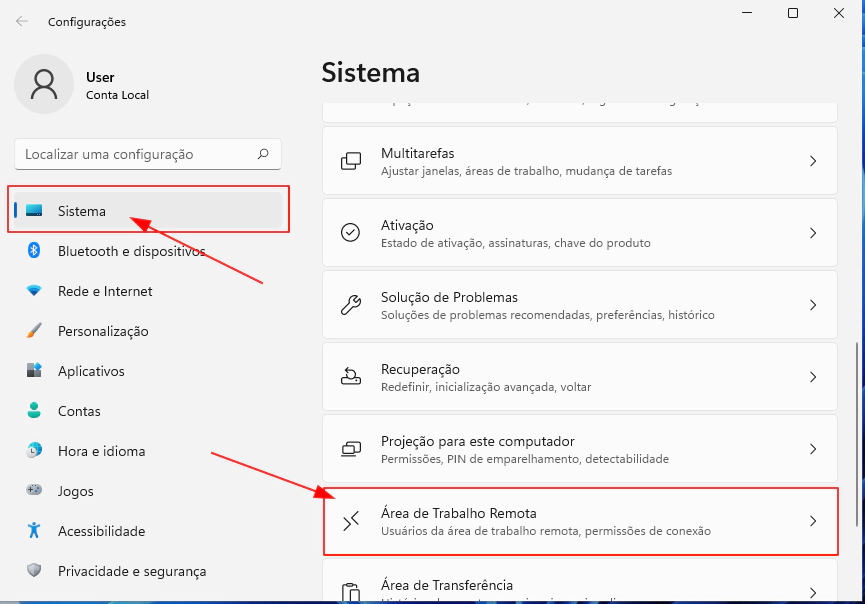Click the Hora e idioma clock icon
This screenshot has height=604, width=865.
[30, 451]
